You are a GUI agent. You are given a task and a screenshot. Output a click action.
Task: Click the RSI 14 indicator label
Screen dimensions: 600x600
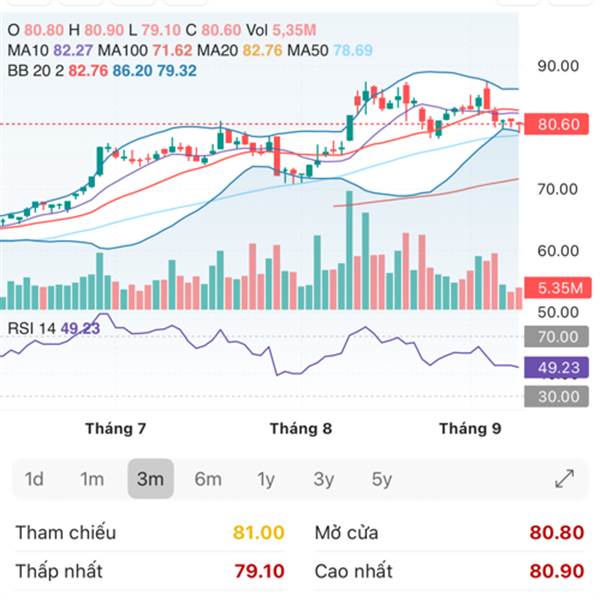pyautogui.click(x=32, y=328)
